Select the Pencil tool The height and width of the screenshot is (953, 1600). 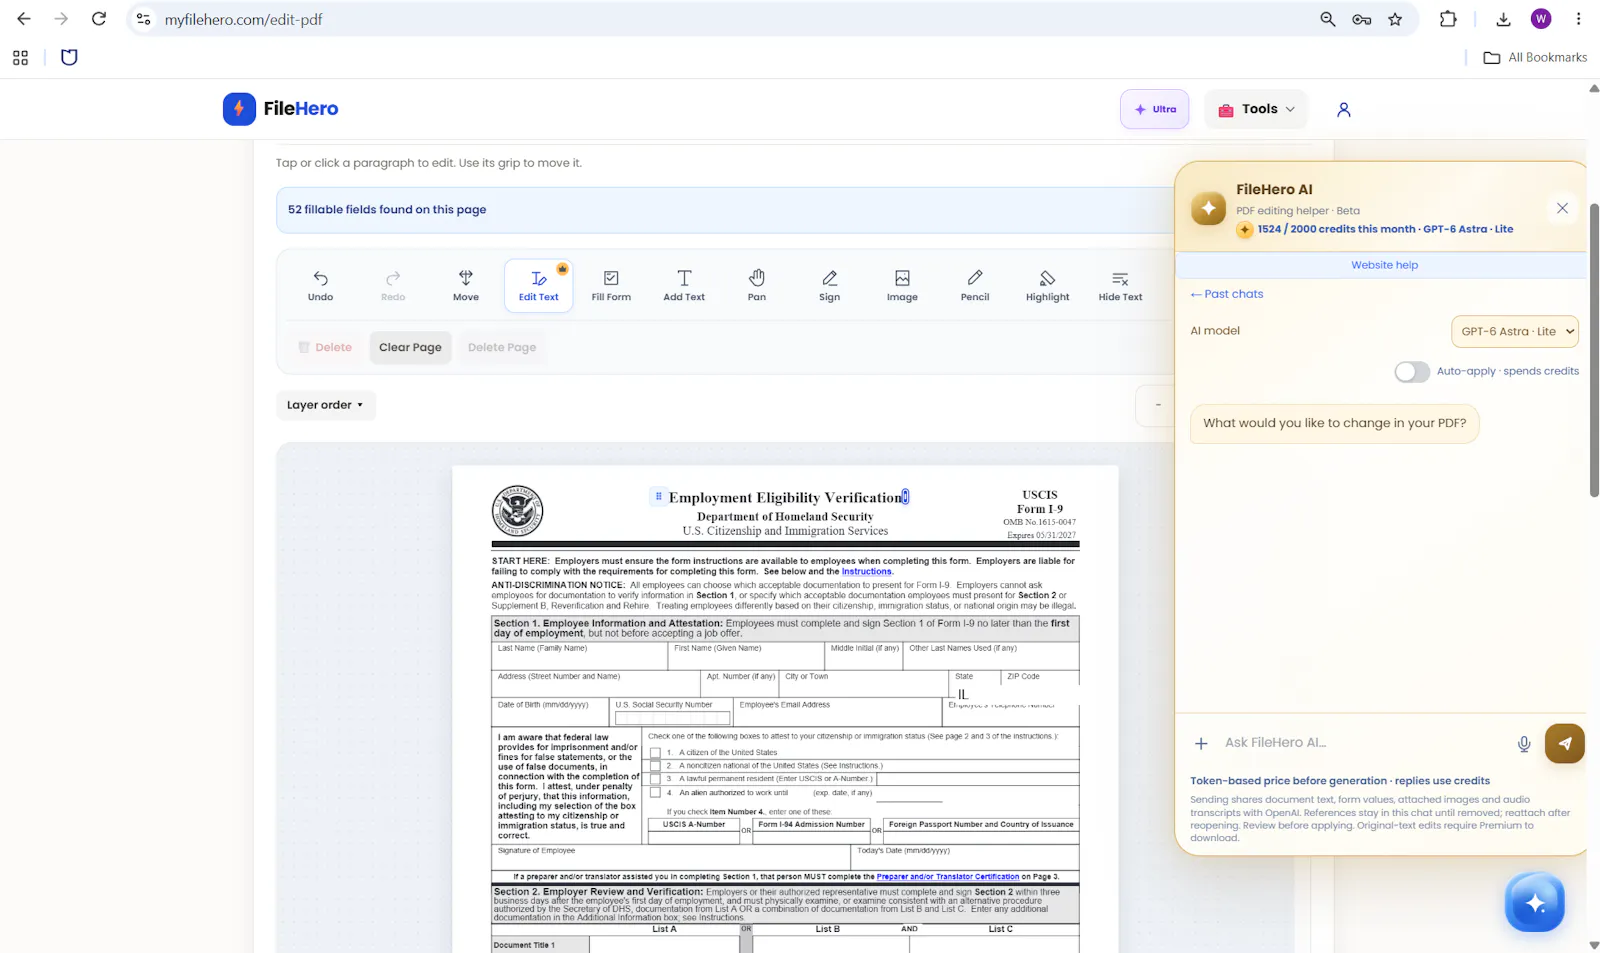(975, 285)
